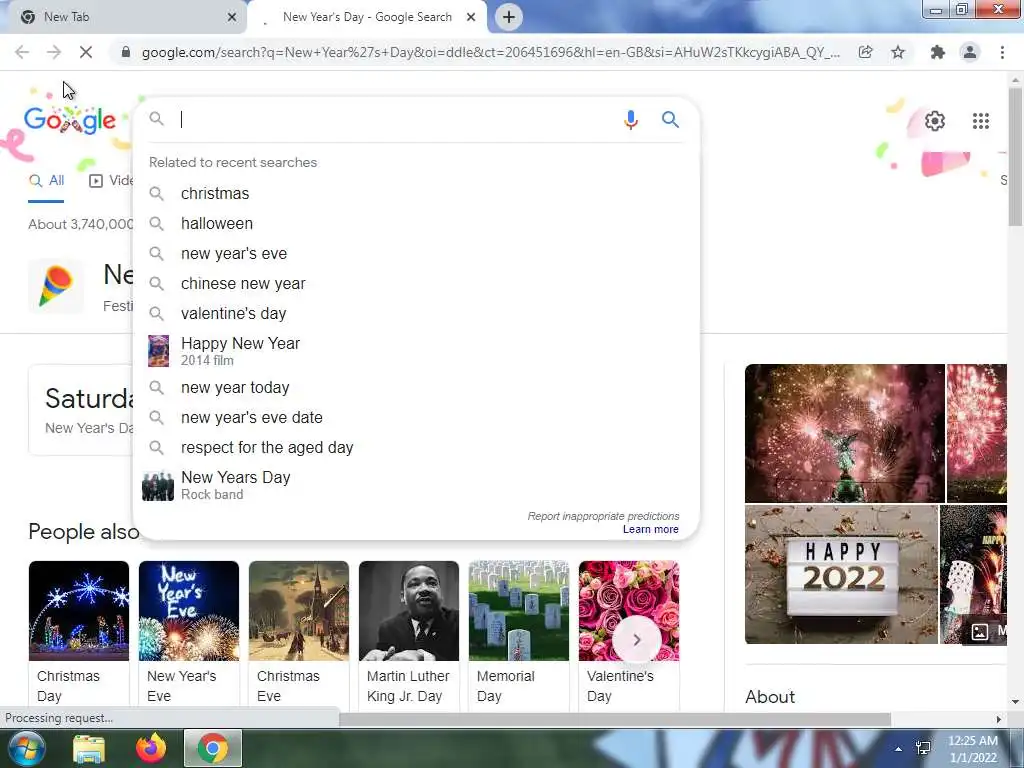Screen dimensions: 1024x768
Task: Choose the halloween suggestion
Action: click(x=416, y=223)
